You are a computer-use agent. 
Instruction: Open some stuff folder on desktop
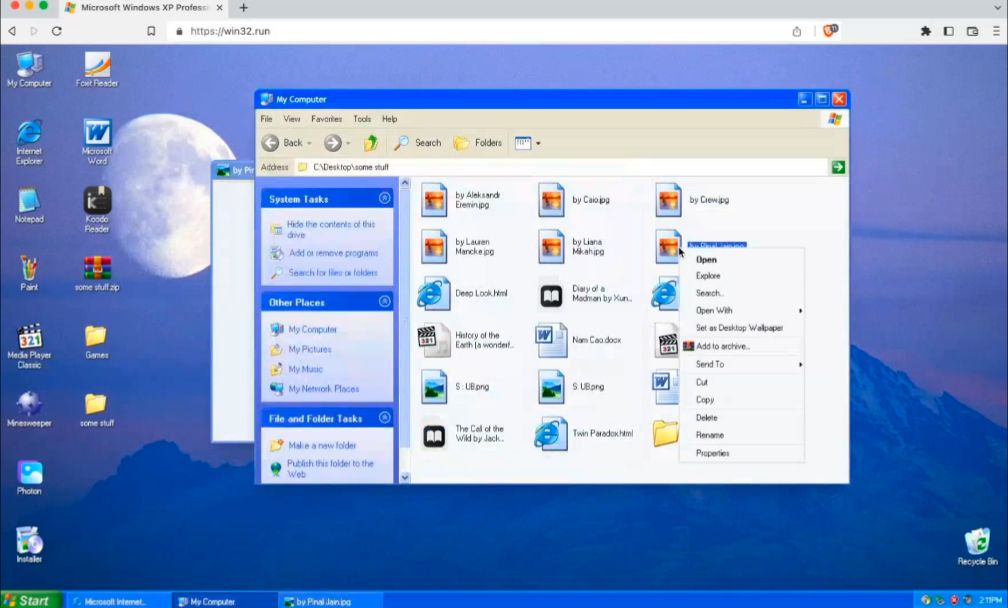[96, 409]
